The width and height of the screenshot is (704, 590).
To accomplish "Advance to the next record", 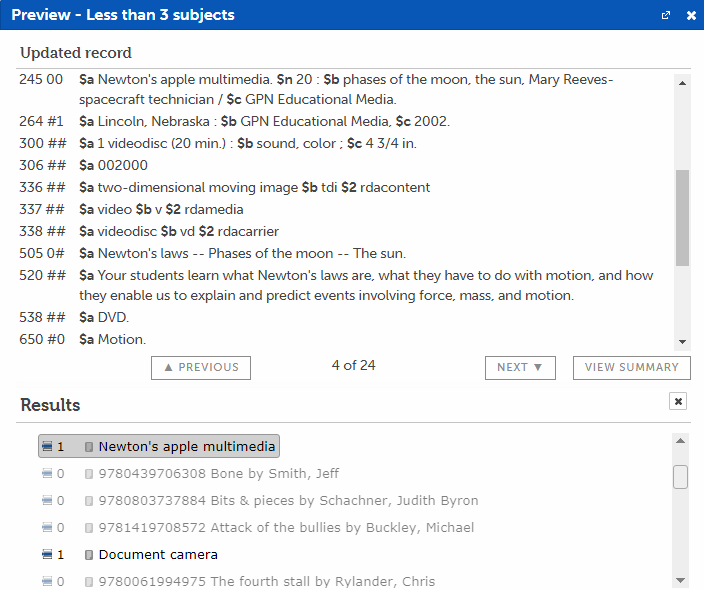I will click(519, 367).
